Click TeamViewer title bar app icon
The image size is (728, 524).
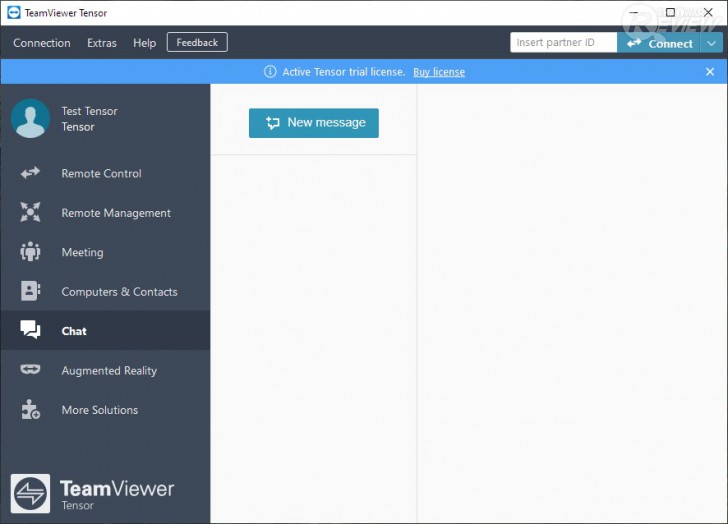coord(14,13)
